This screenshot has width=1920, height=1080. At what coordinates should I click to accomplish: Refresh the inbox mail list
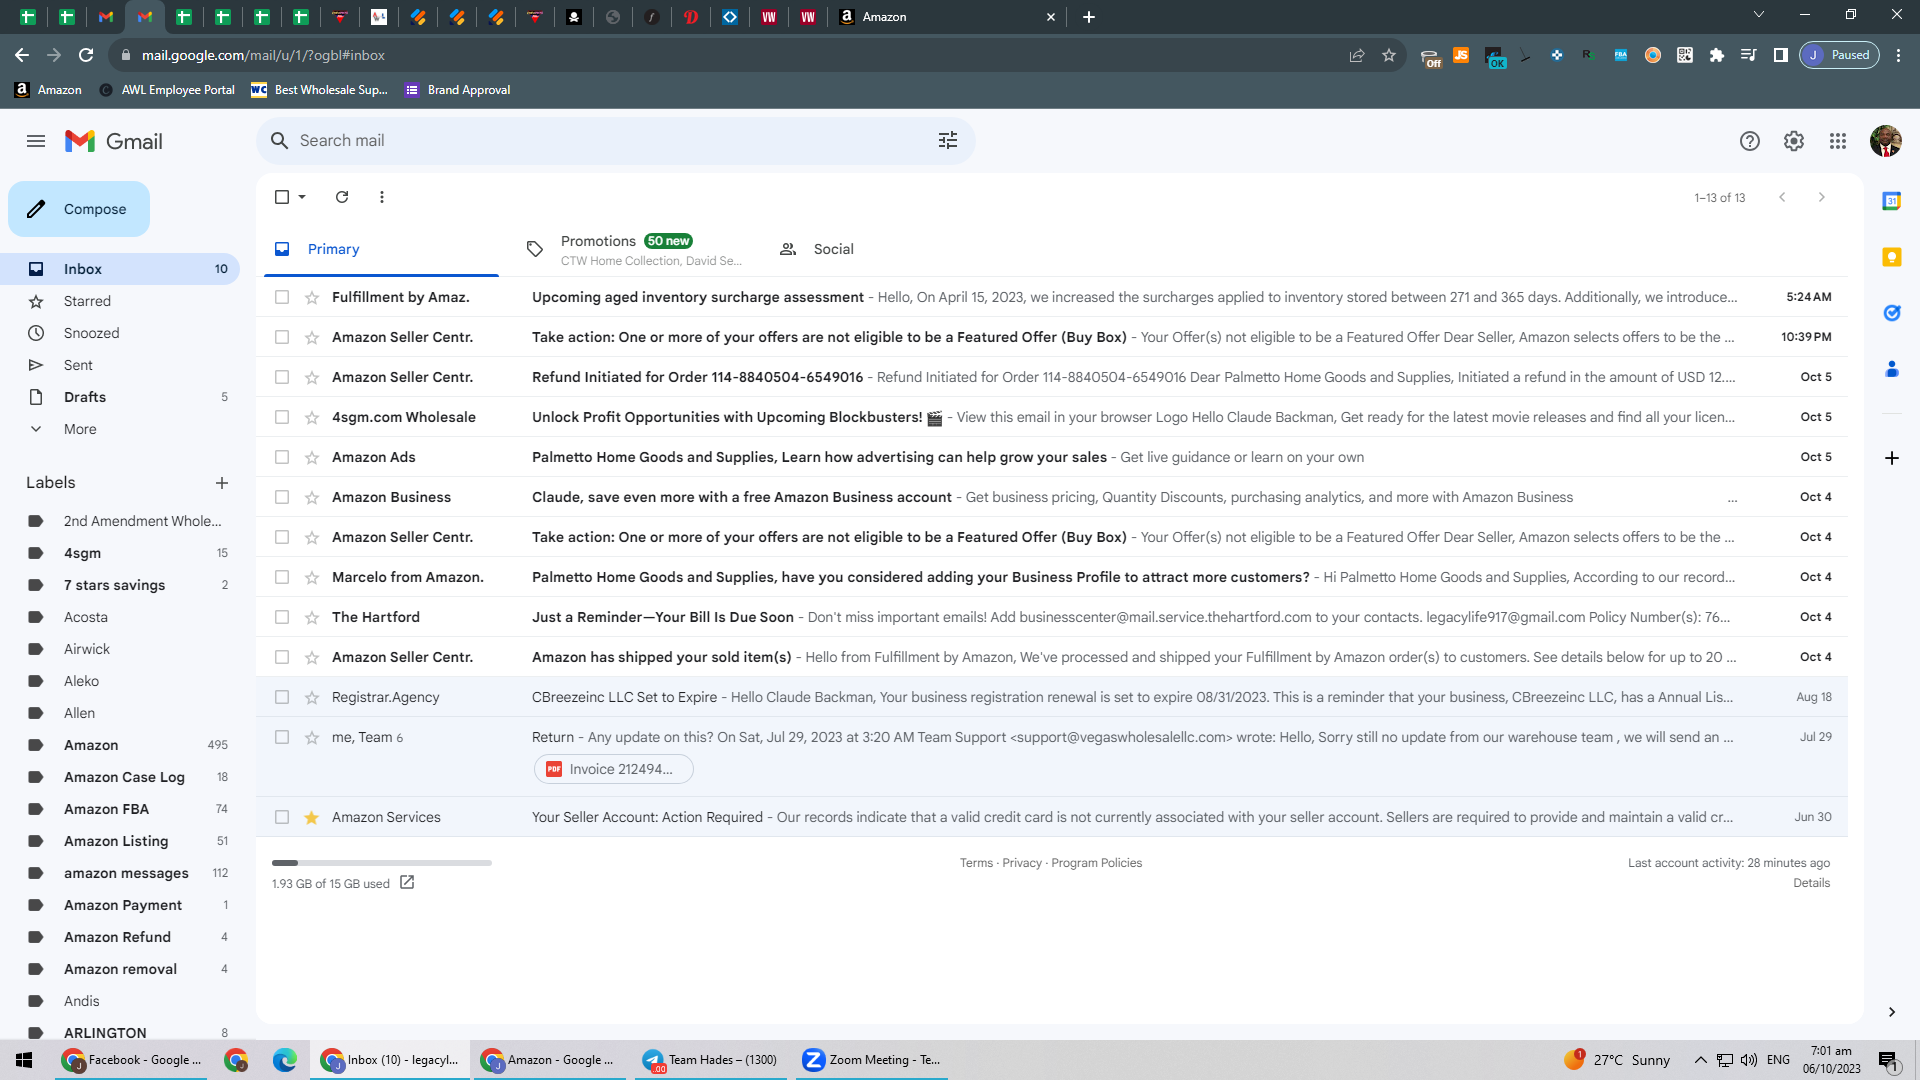tap(342, 197)
